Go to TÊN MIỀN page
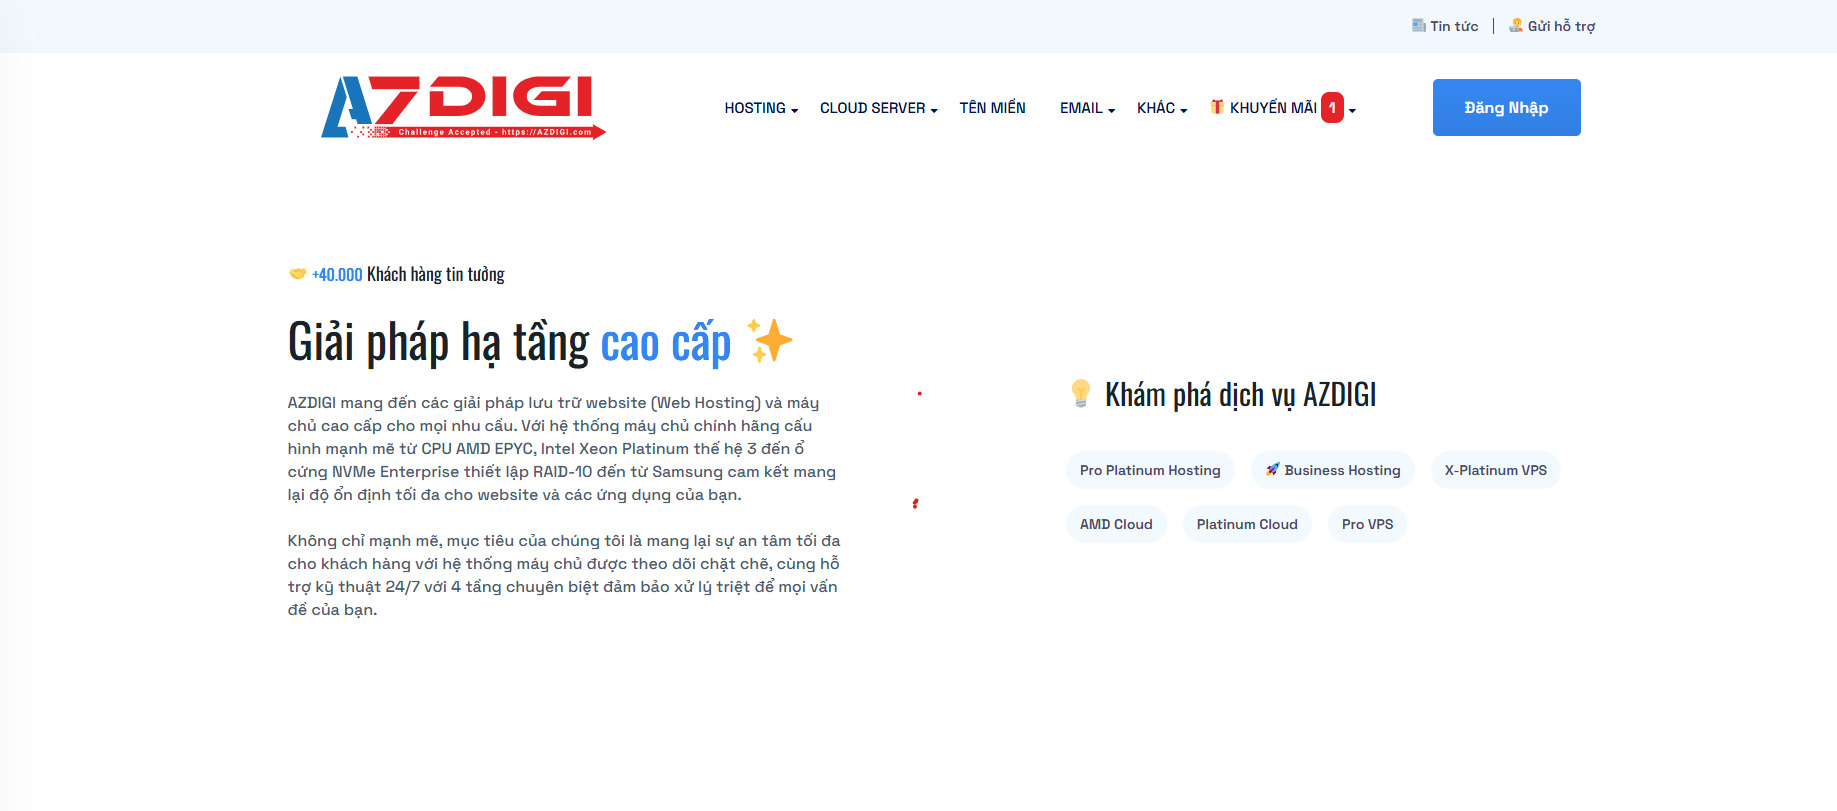Image resolution: width=1837 pixels, height=811 pixels. click(992, 108)
